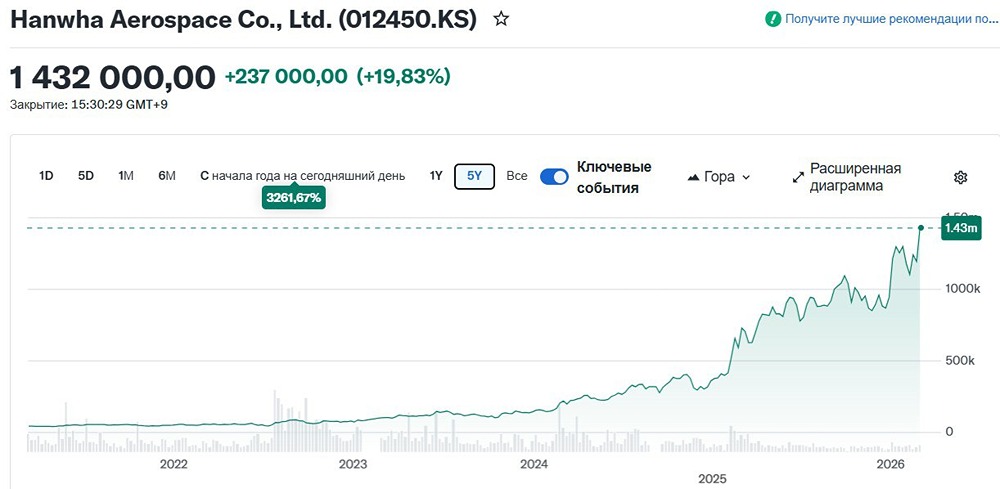Click the latest price point on the chart
The image size is (1000, 489).
[x=920, y=228]
